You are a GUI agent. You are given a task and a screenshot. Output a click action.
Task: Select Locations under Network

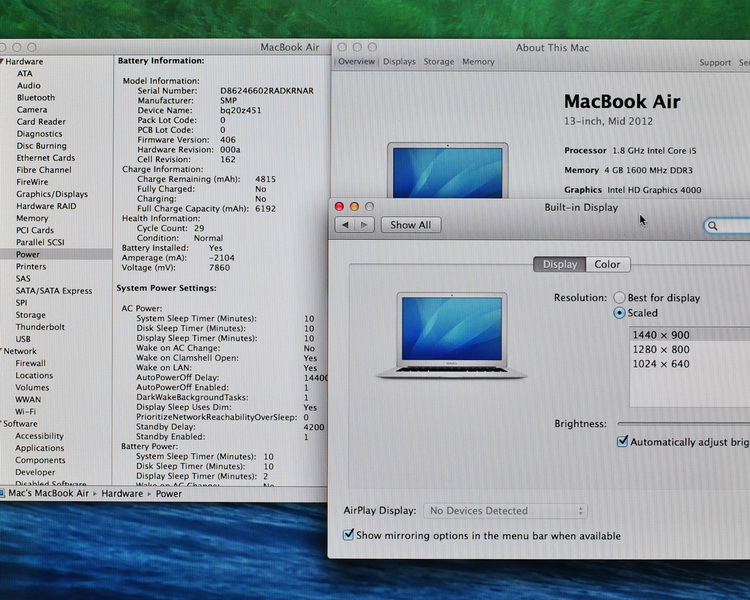[x=34, y=375]
